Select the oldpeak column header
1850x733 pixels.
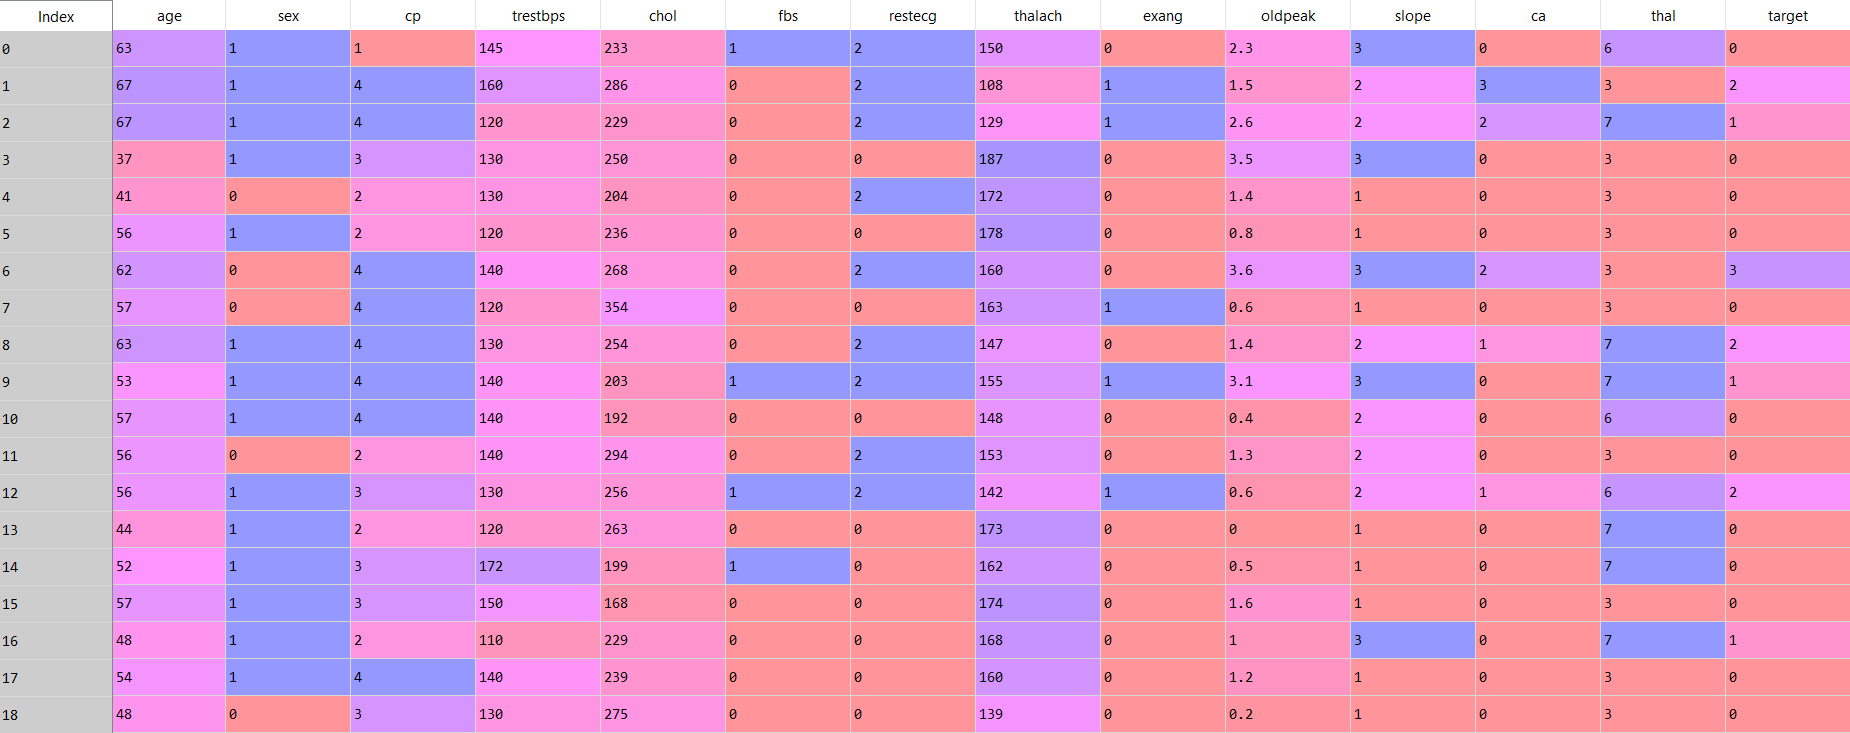tap(1287, 16)
